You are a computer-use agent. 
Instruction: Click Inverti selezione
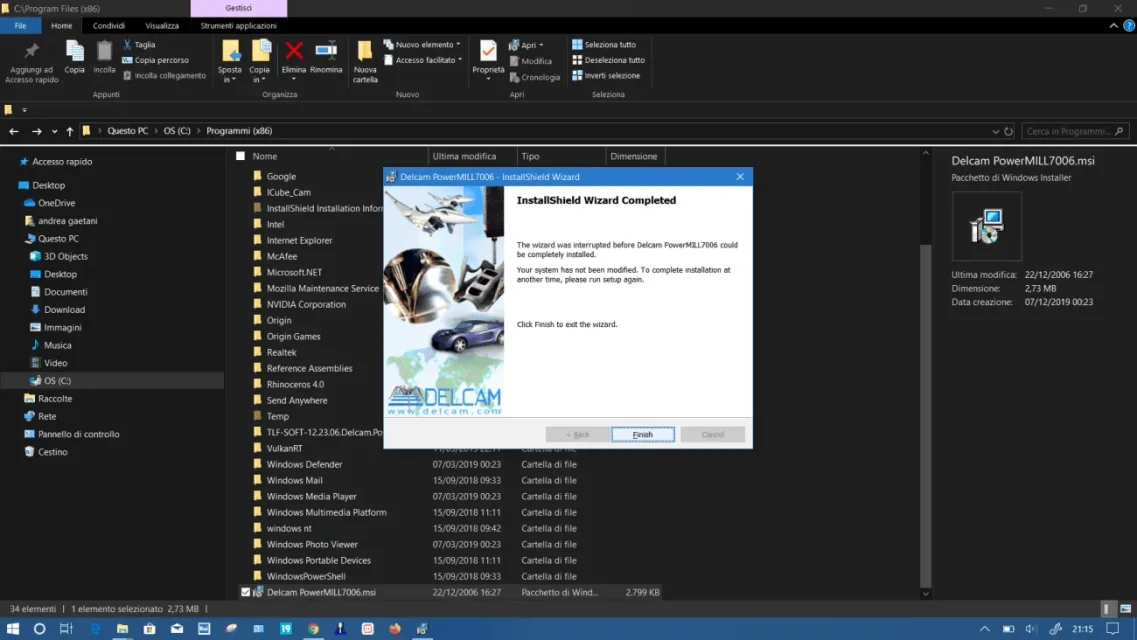click(606, 75)
